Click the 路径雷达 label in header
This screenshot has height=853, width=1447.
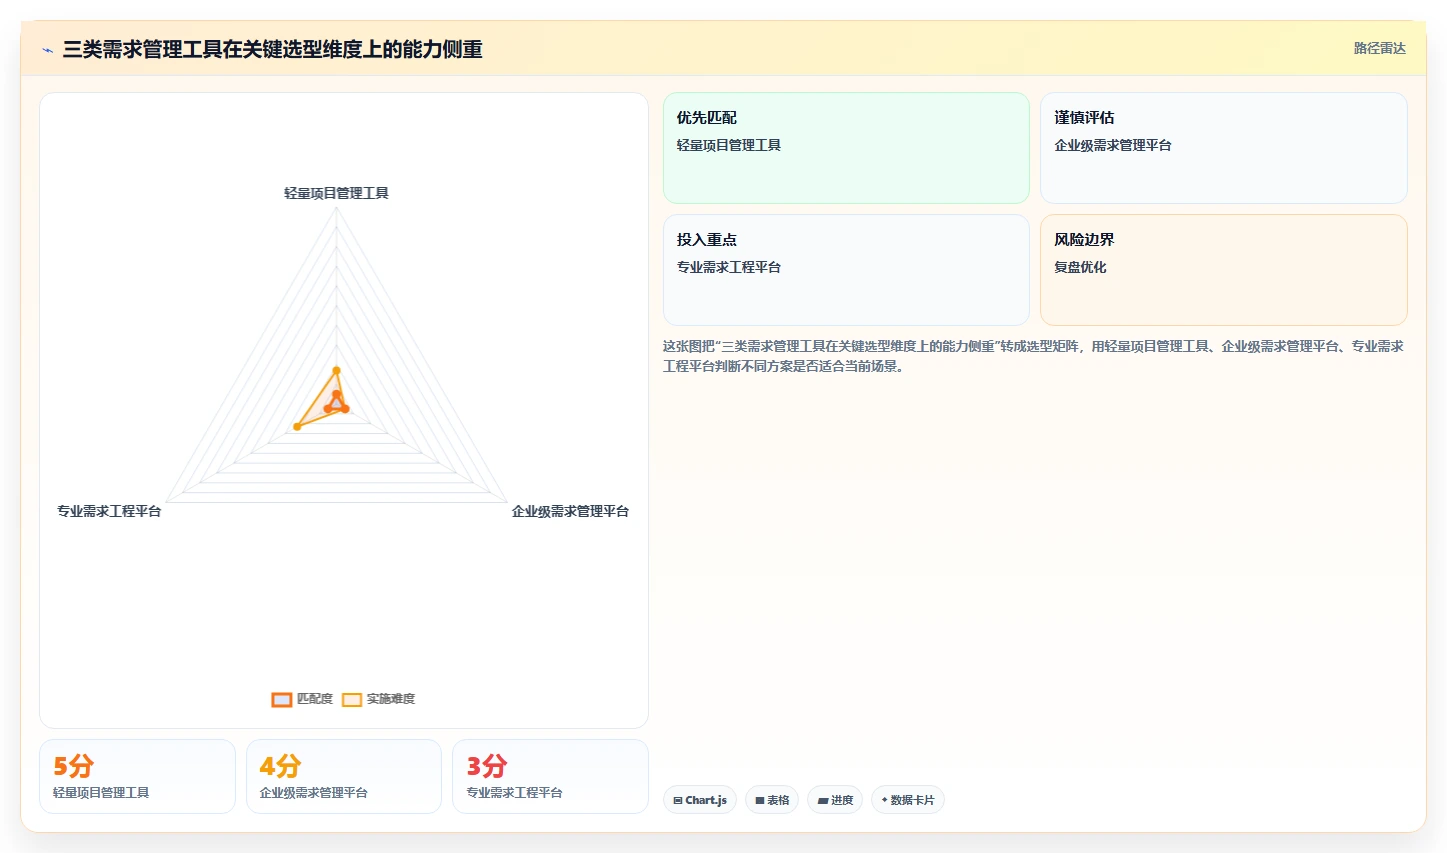(x=1379, y=48)
